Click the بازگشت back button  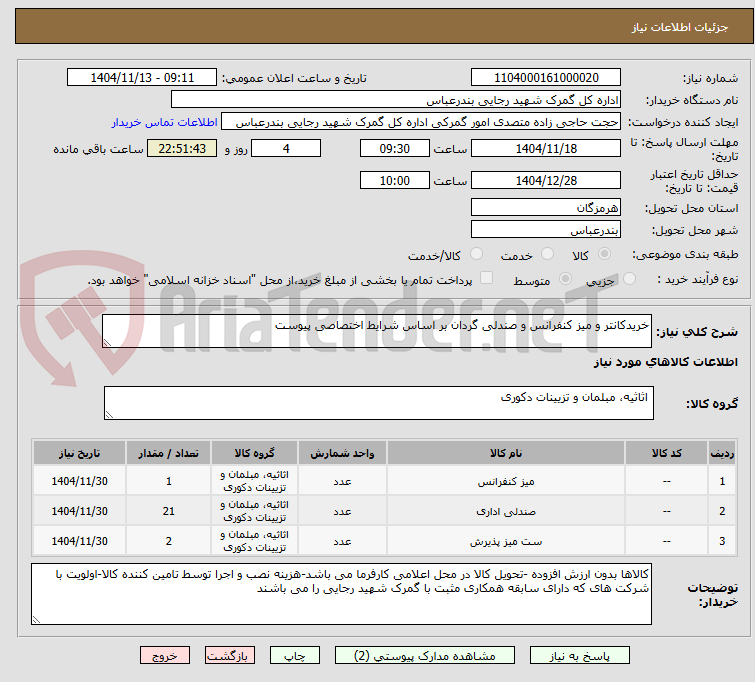point(230,656)
